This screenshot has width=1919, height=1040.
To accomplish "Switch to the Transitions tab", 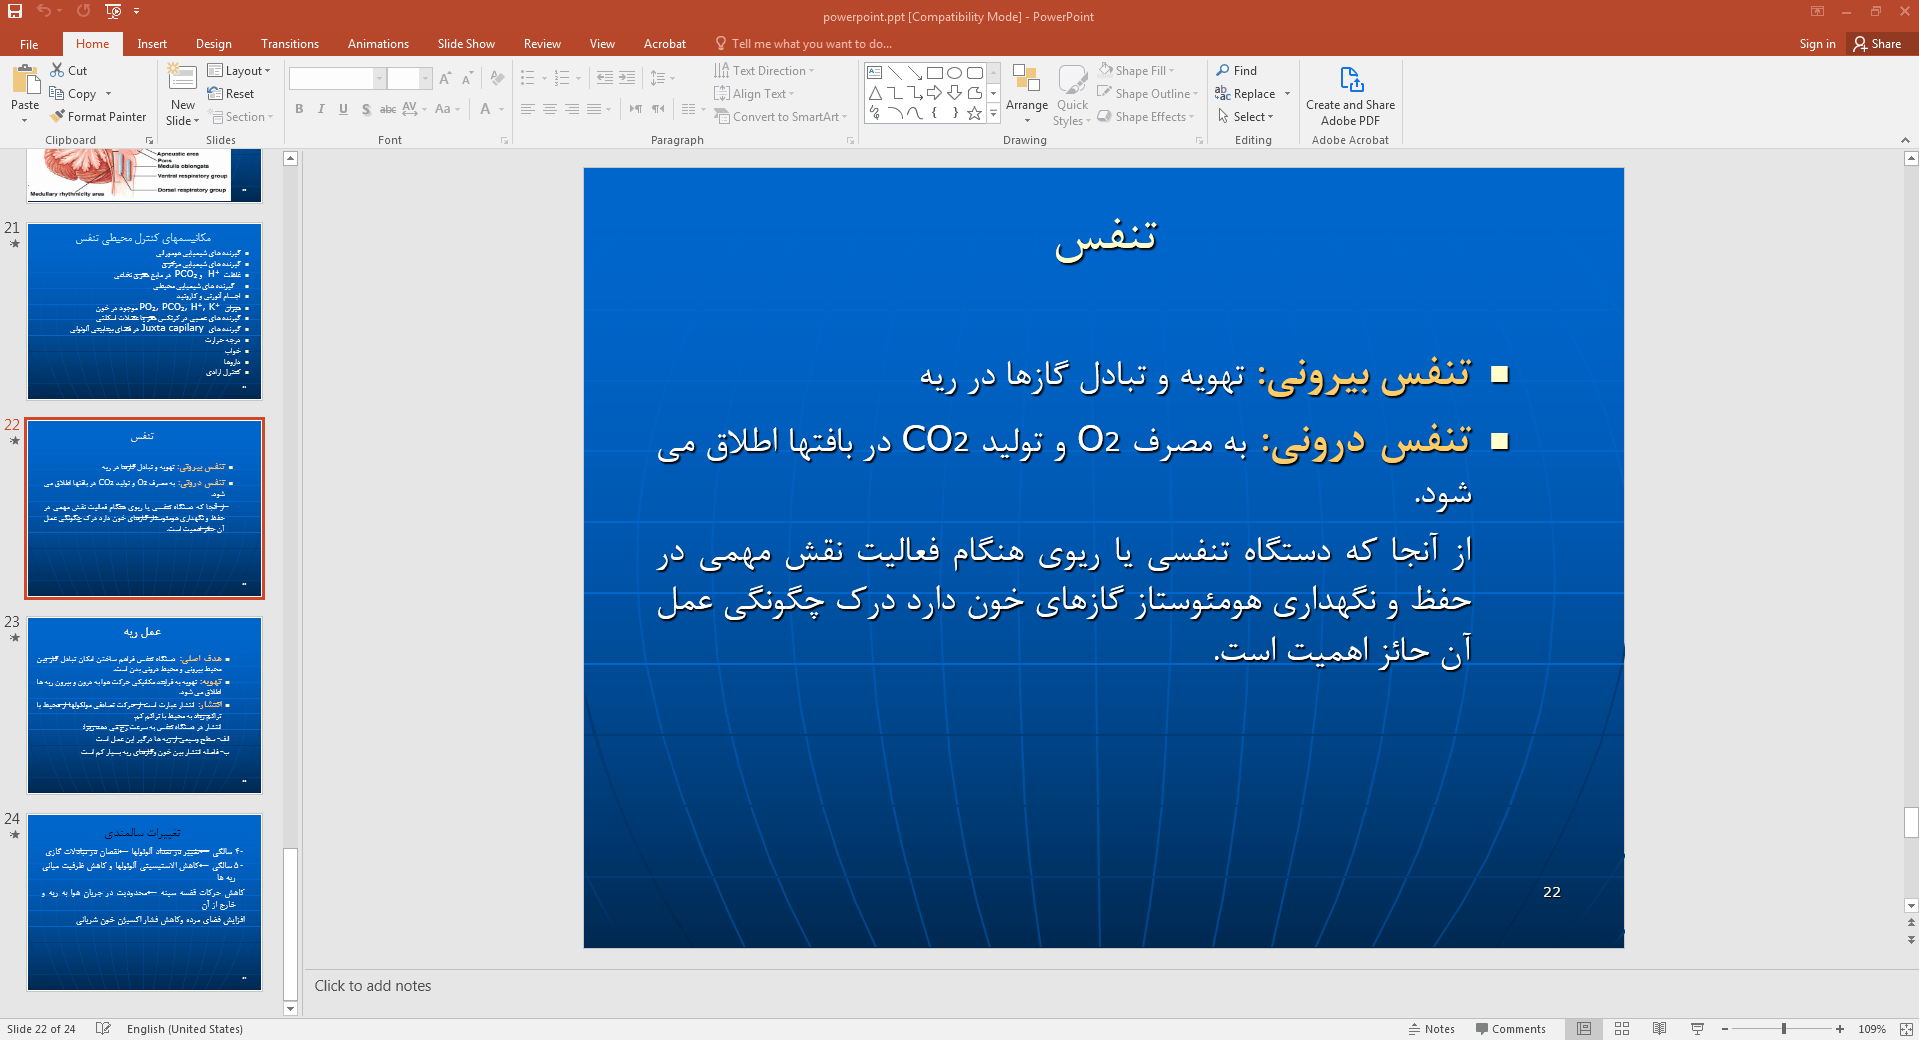I will point(290,44).
